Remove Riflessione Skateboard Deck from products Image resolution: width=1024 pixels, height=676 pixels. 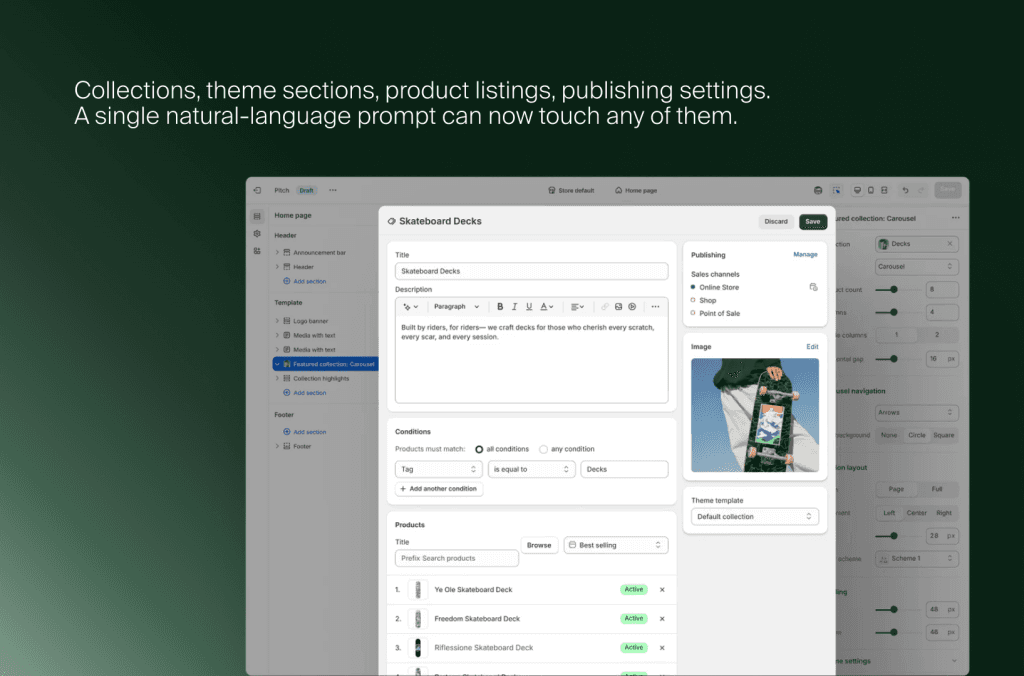click(662, 648)
